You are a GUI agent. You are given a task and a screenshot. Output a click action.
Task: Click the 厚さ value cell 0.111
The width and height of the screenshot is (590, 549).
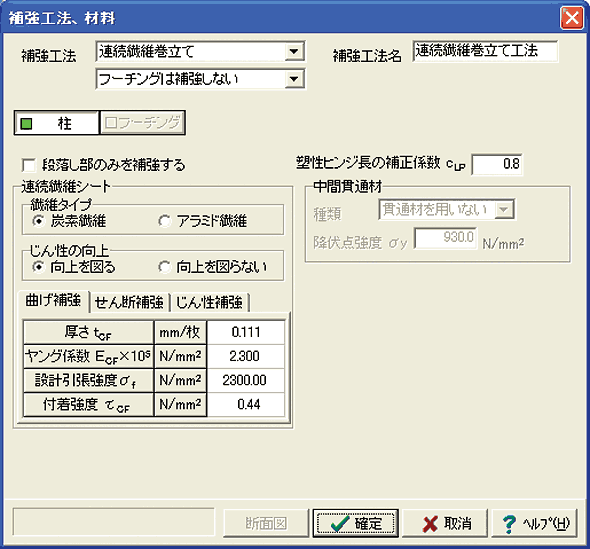pyautogui.click(x=246, y=332)
